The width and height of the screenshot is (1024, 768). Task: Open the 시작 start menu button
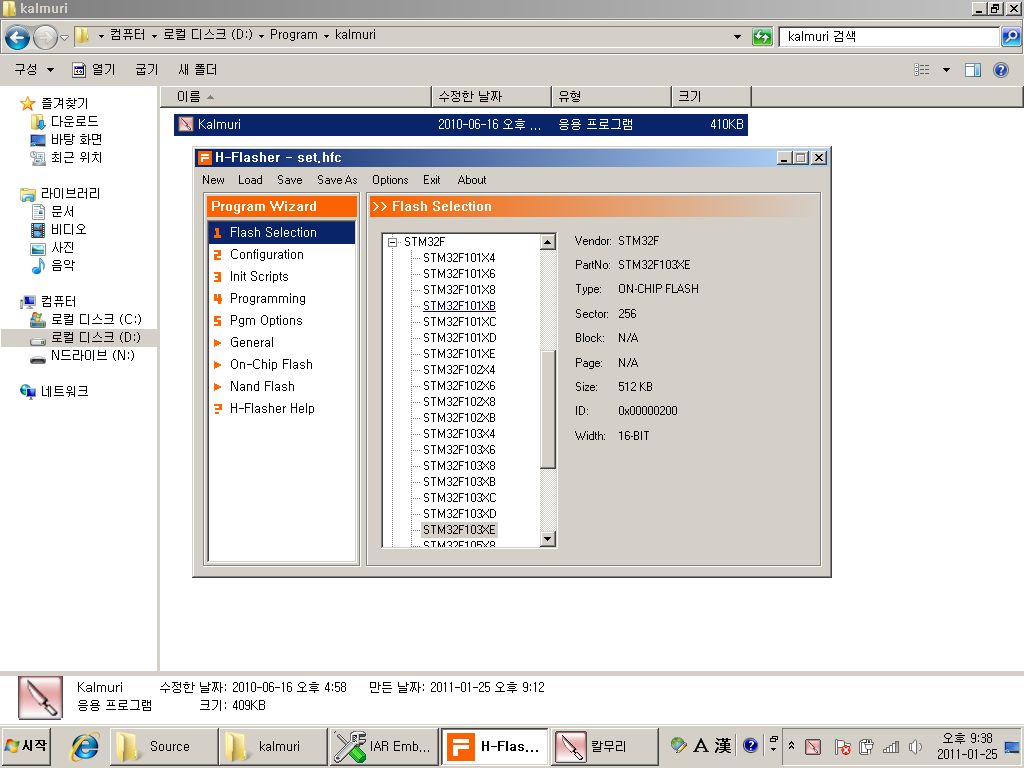pos(26,746)
